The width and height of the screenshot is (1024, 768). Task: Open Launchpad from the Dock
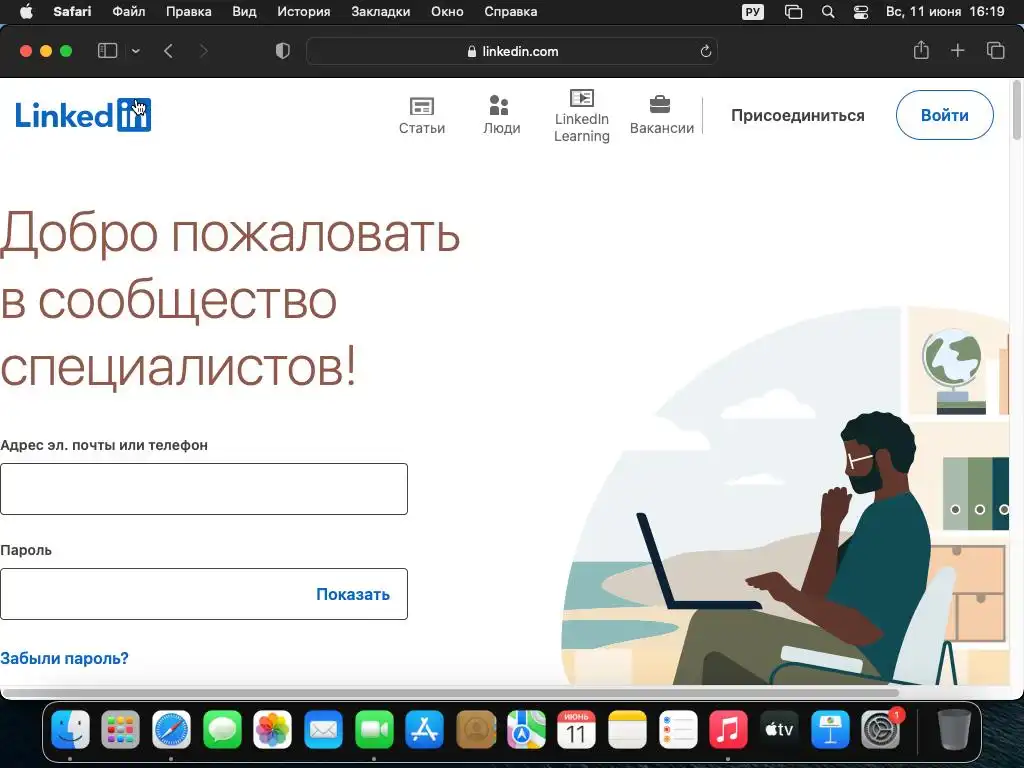point(120,729)
